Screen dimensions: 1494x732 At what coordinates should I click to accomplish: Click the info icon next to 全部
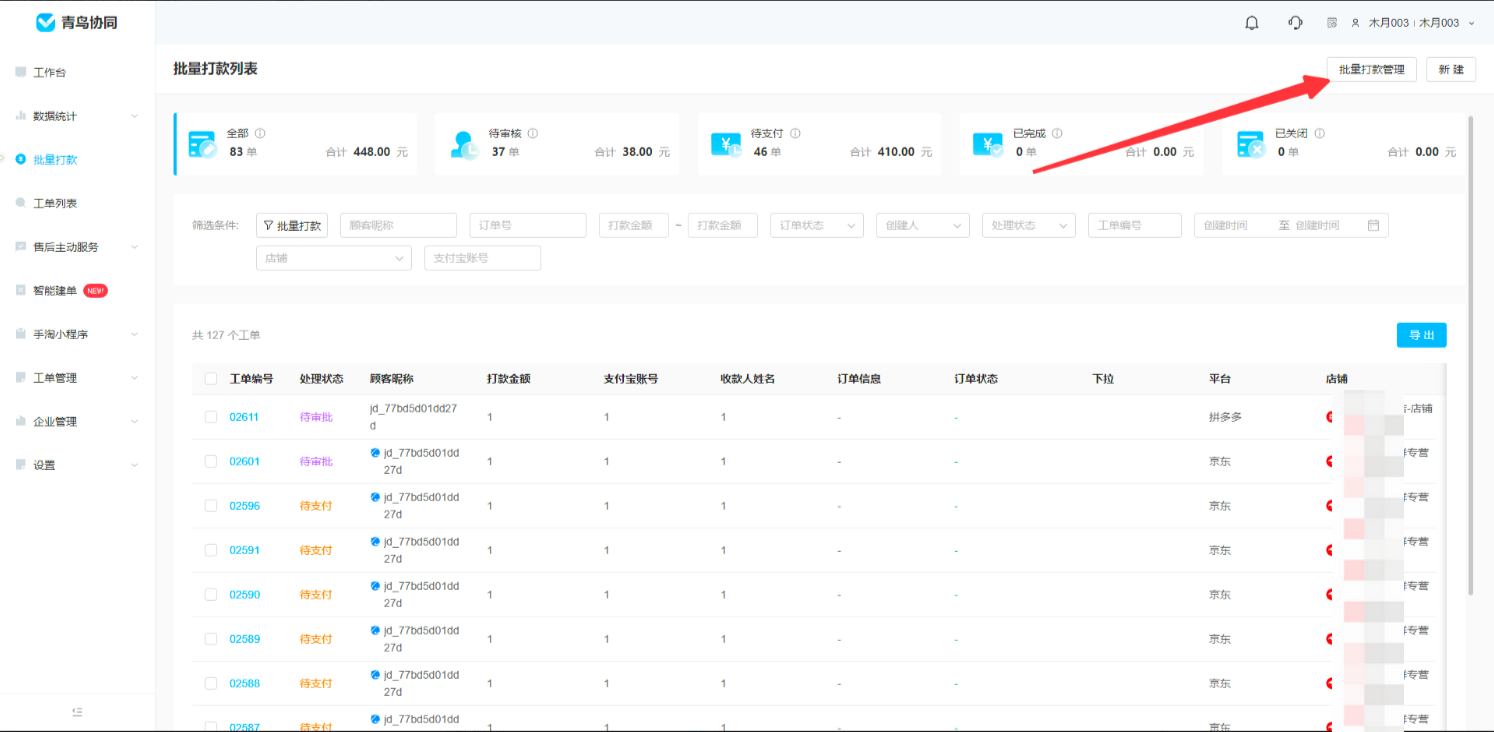point(260,133)
